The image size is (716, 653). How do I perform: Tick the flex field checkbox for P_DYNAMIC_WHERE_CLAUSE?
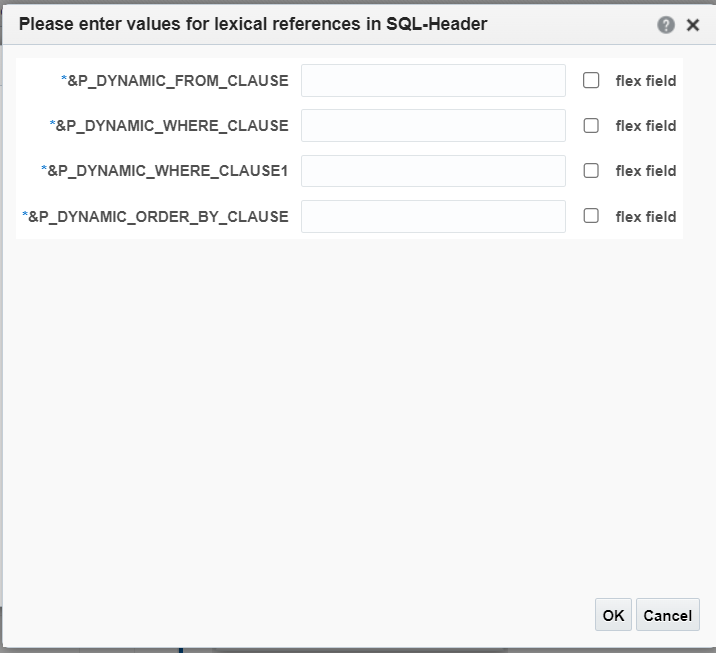(x=591, y=126)
